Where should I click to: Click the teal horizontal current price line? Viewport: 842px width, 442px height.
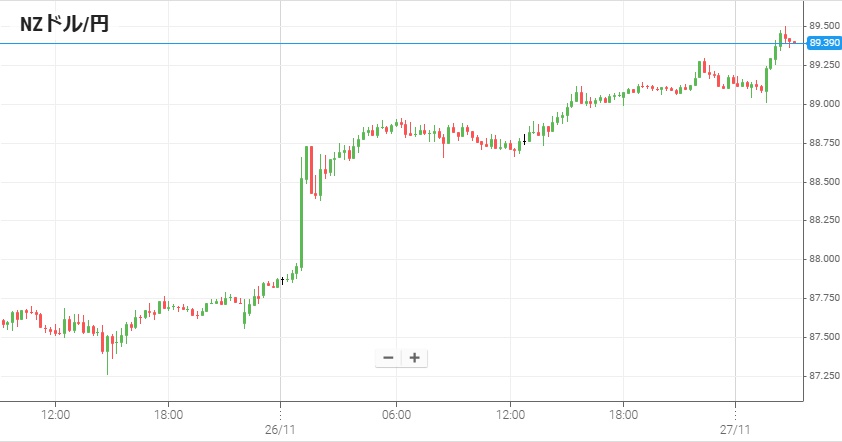(x=400, y=44)
